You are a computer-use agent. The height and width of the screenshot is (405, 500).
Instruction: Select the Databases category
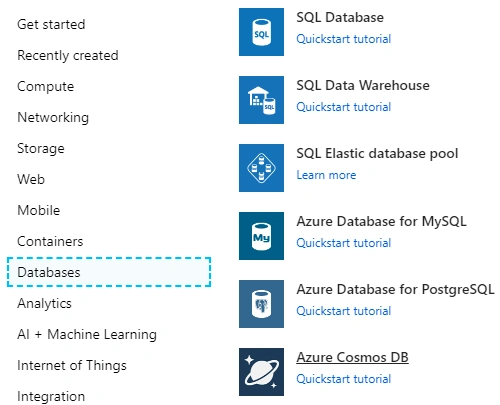[109, 272]
